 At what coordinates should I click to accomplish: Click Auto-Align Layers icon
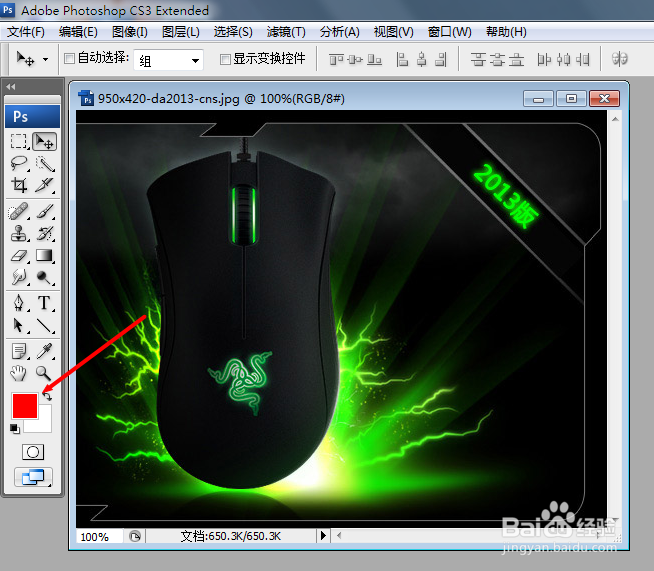pyautogui.click(x=620, y=59)
